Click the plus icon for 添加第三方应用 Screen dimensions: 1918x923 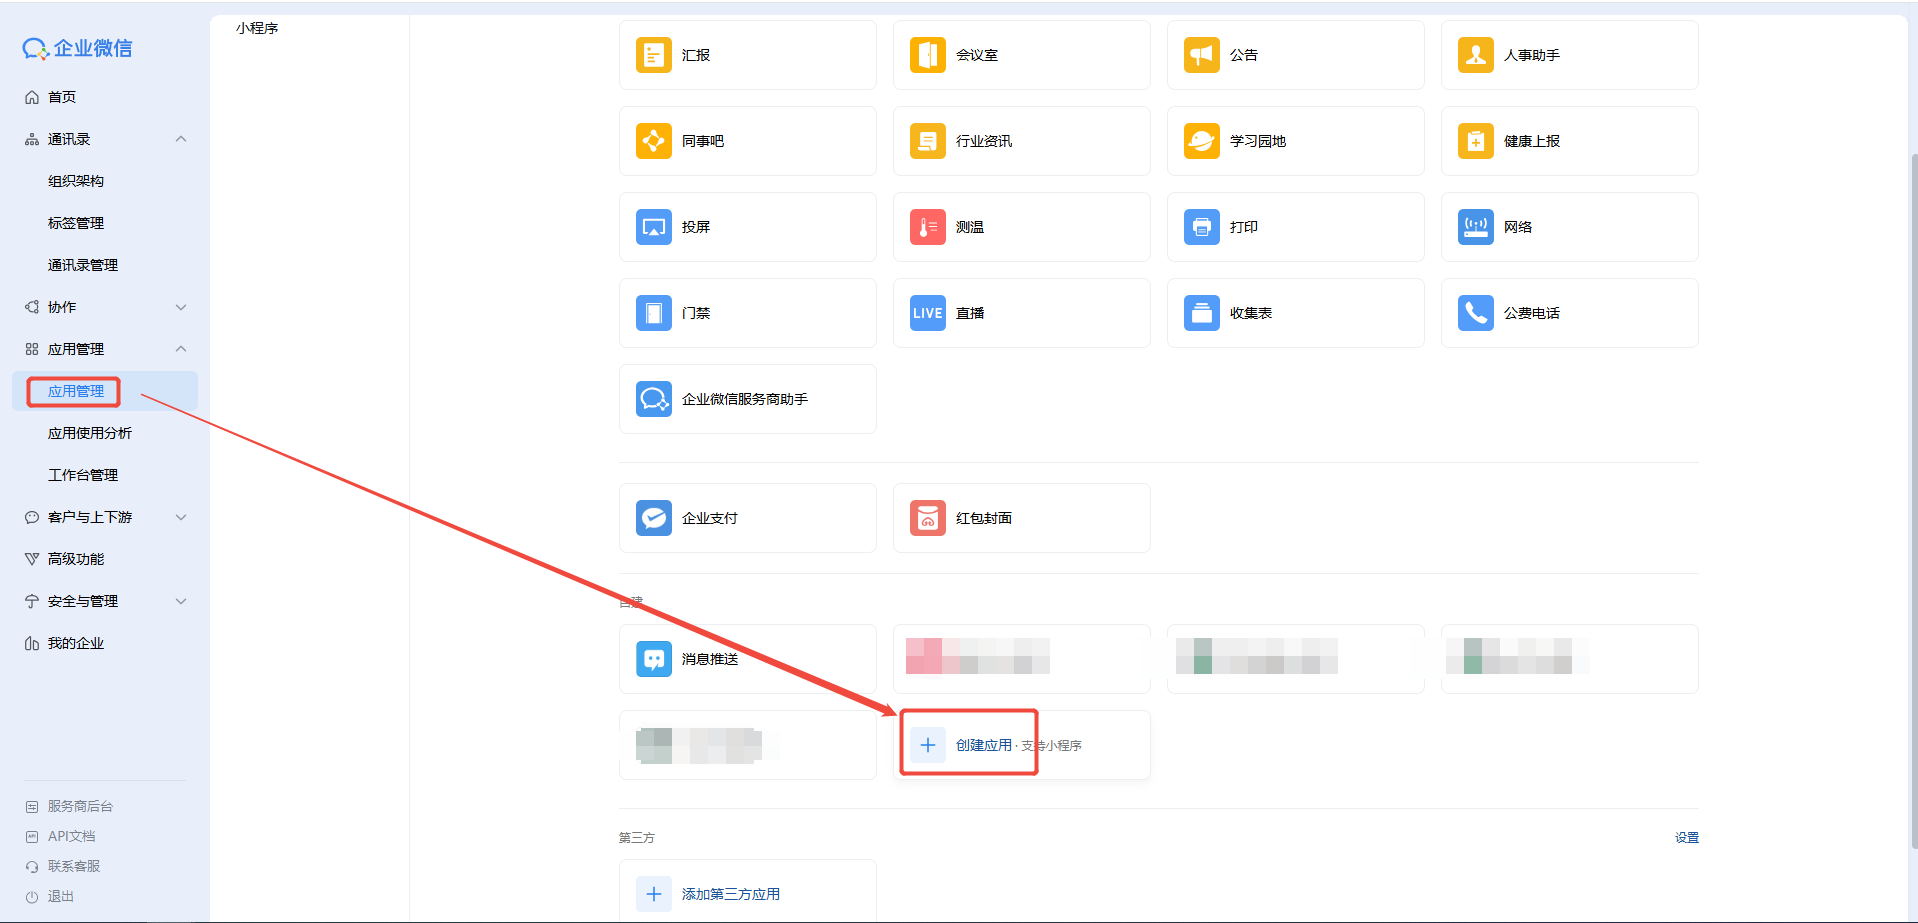pos(654,894)
